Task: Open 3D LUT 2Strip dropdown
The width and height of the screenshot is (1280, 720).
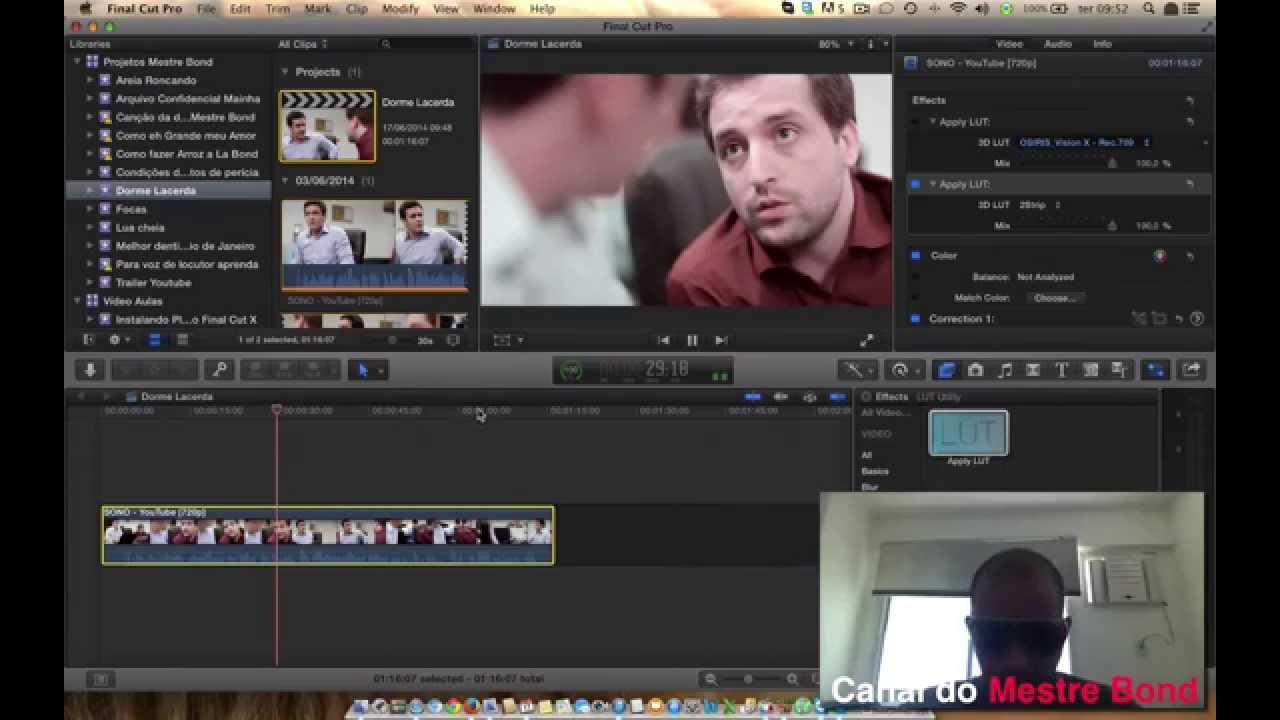Action: click(1040, 205)
